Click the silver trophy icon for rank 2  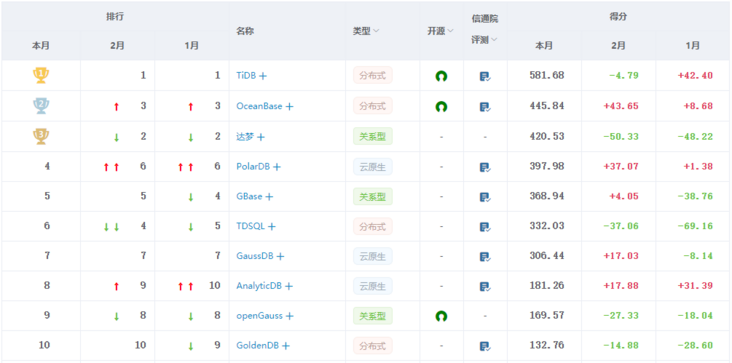pos(41,106)
